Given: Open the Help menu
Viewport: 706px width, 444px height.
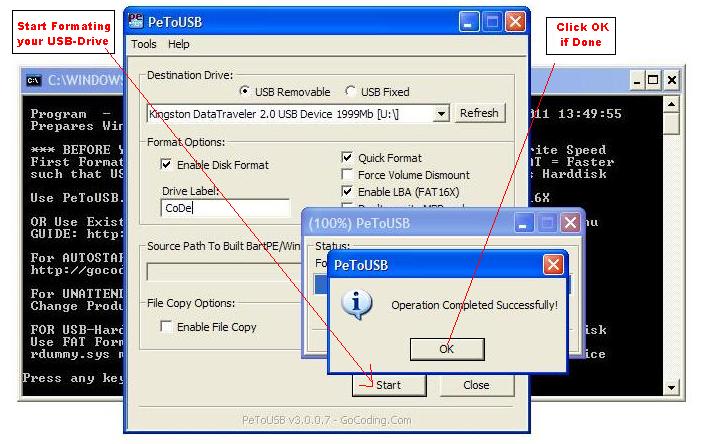Looking at the screenshot, I should tap(179, 44).
